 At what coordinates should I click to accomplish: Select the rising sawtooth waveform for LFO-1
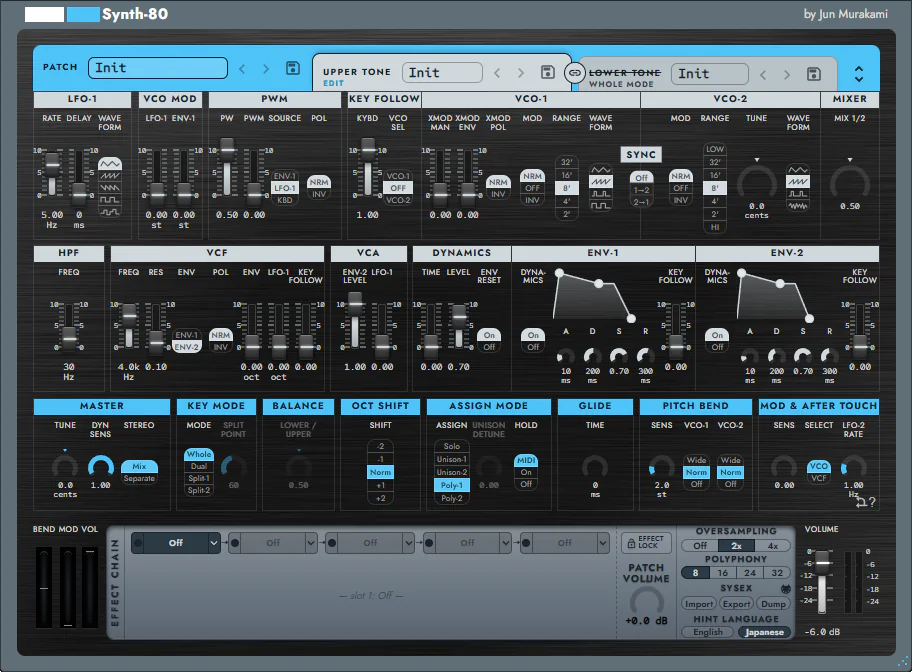point(109,176)
